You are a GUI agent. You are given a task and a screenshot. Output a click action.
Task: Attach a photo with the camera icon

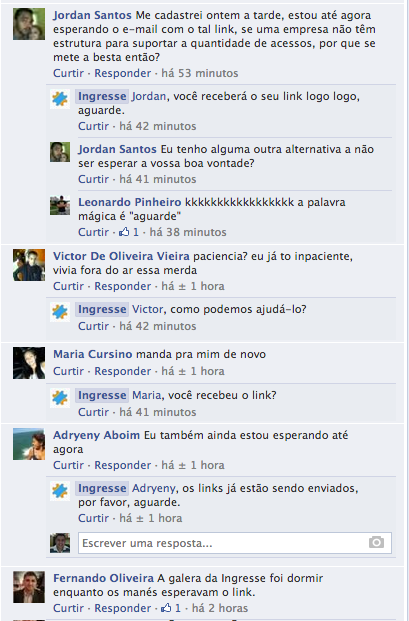click(x=376, y=542)
